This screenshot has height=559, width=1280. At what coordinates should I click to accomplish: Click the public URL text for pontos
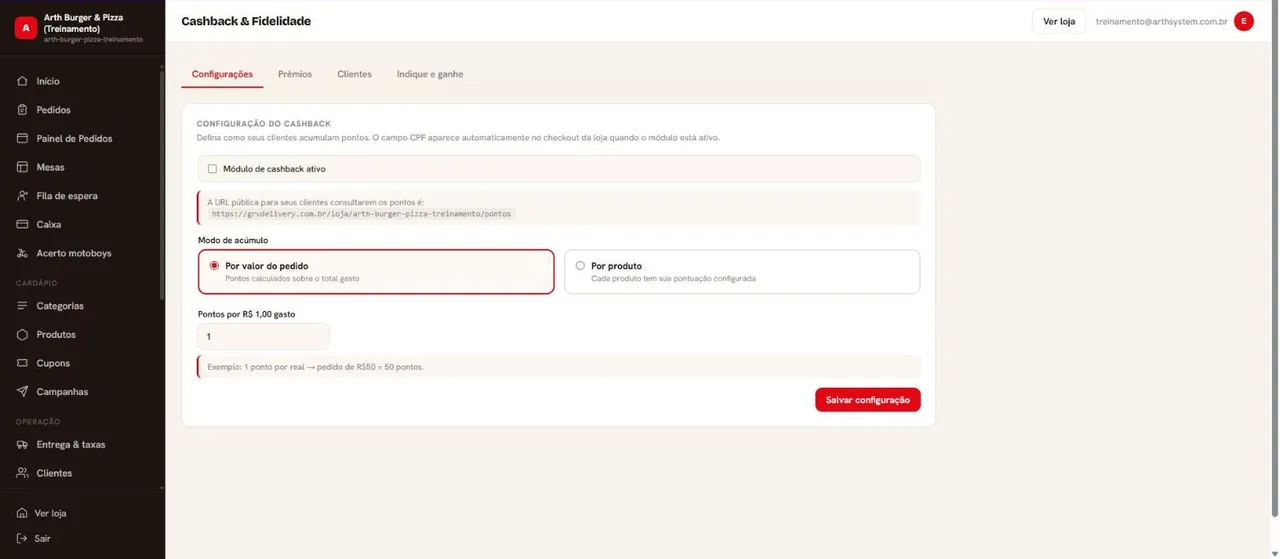[361, 214]
